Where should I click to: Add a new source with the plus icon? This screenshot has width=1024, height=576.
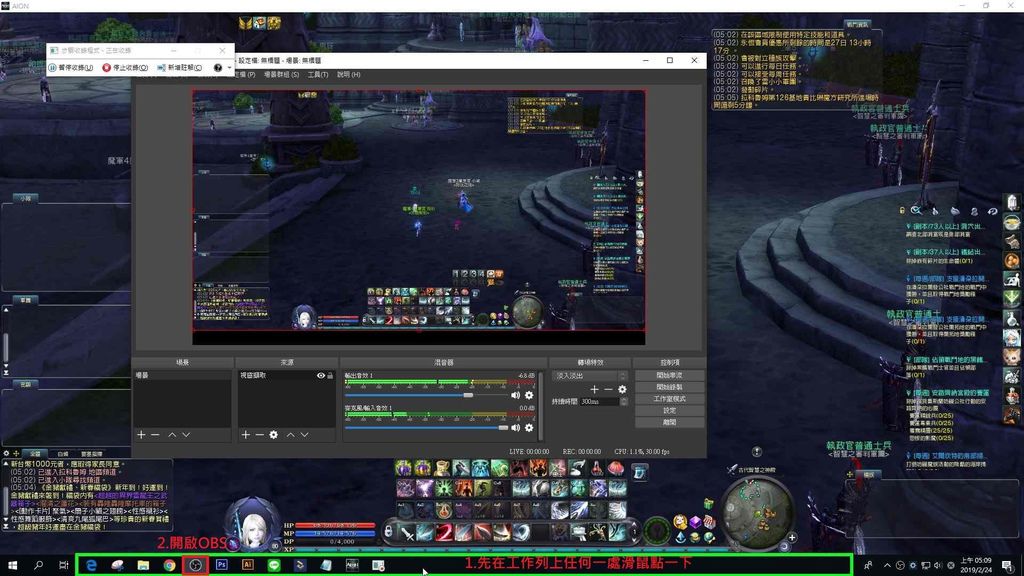click(246, 434)
